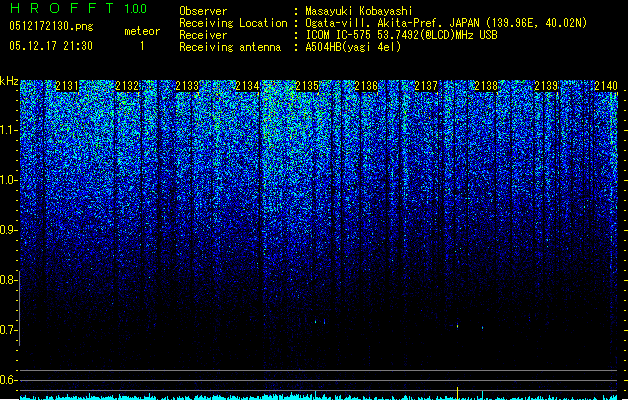Click time marker 2137
This screenshot has height=400, width=629.
coord(426,86)
